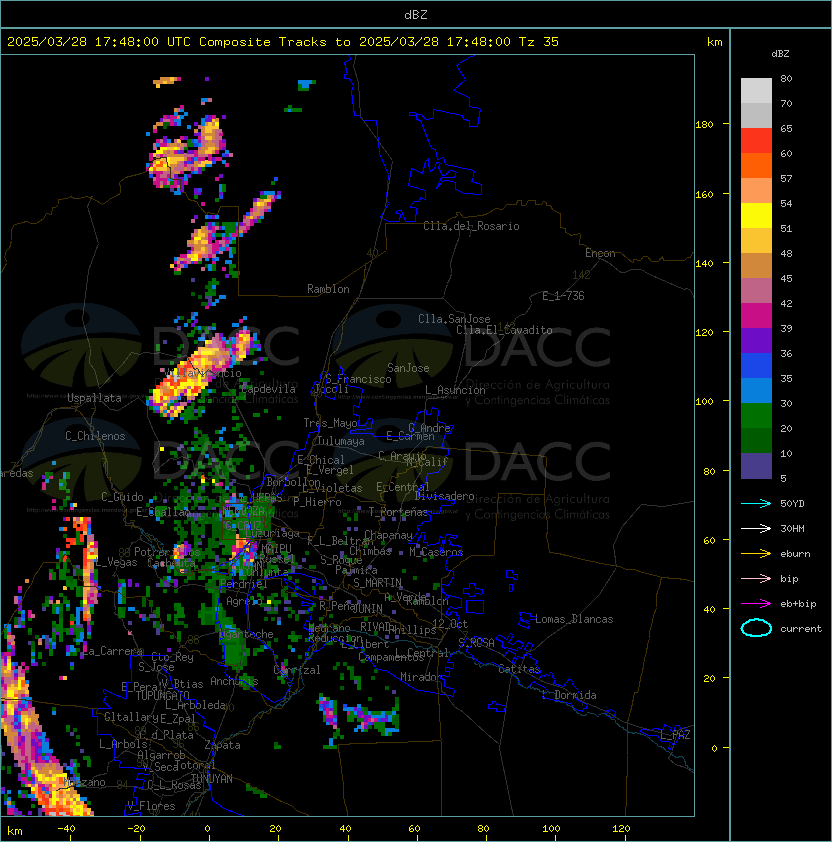The height and width of the screenshot is (842, 832).
Task: Select the bright yellow 54 dBZ swatch
Action: pos(756,216)
